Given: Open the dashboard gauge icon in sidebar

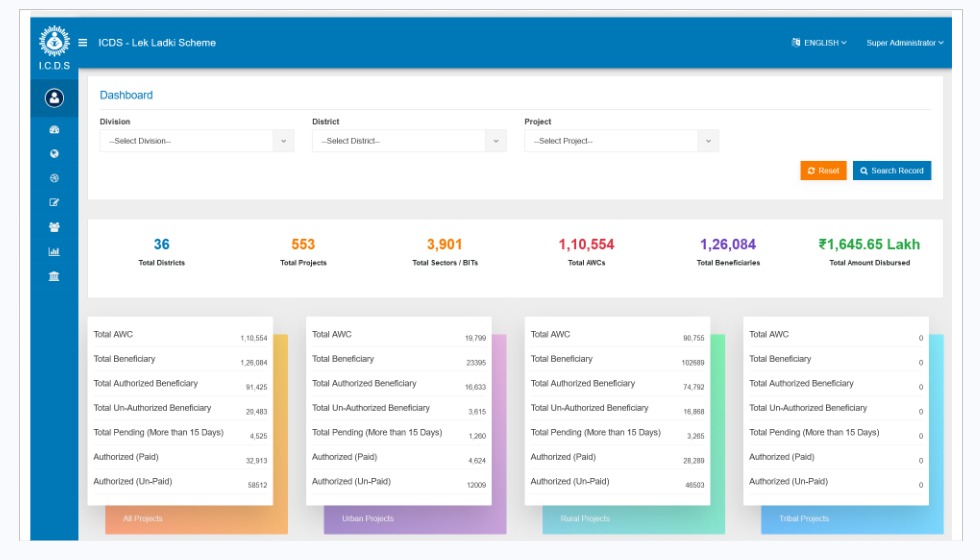Looking at the screenshot, I should (x=54, y=130).
